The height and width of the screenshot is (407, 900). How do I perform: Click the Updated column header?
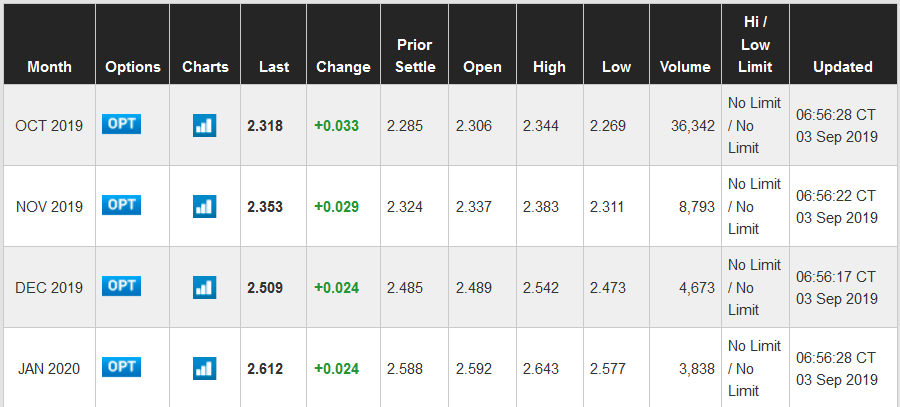coord(842,67)
